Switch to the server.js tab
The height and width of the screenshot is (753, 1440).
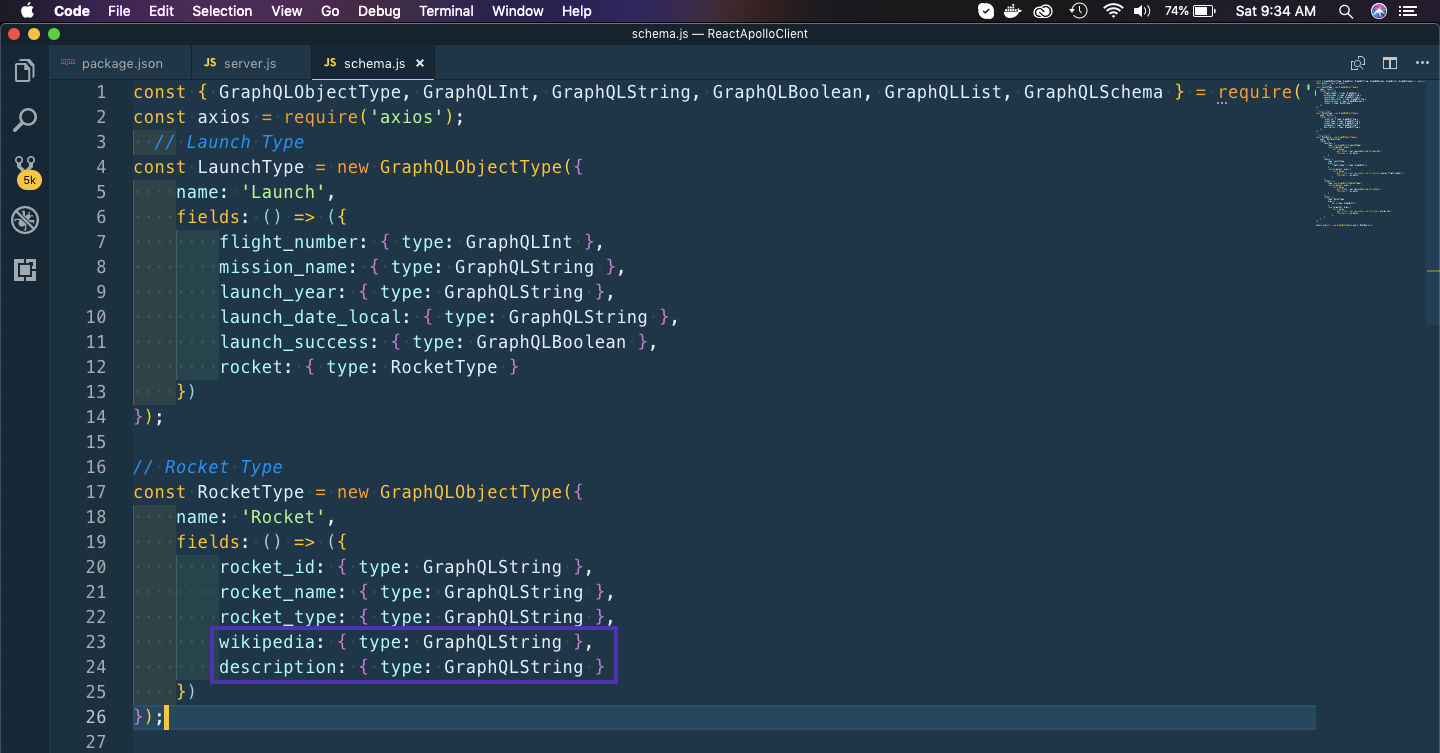click(251, 63)
